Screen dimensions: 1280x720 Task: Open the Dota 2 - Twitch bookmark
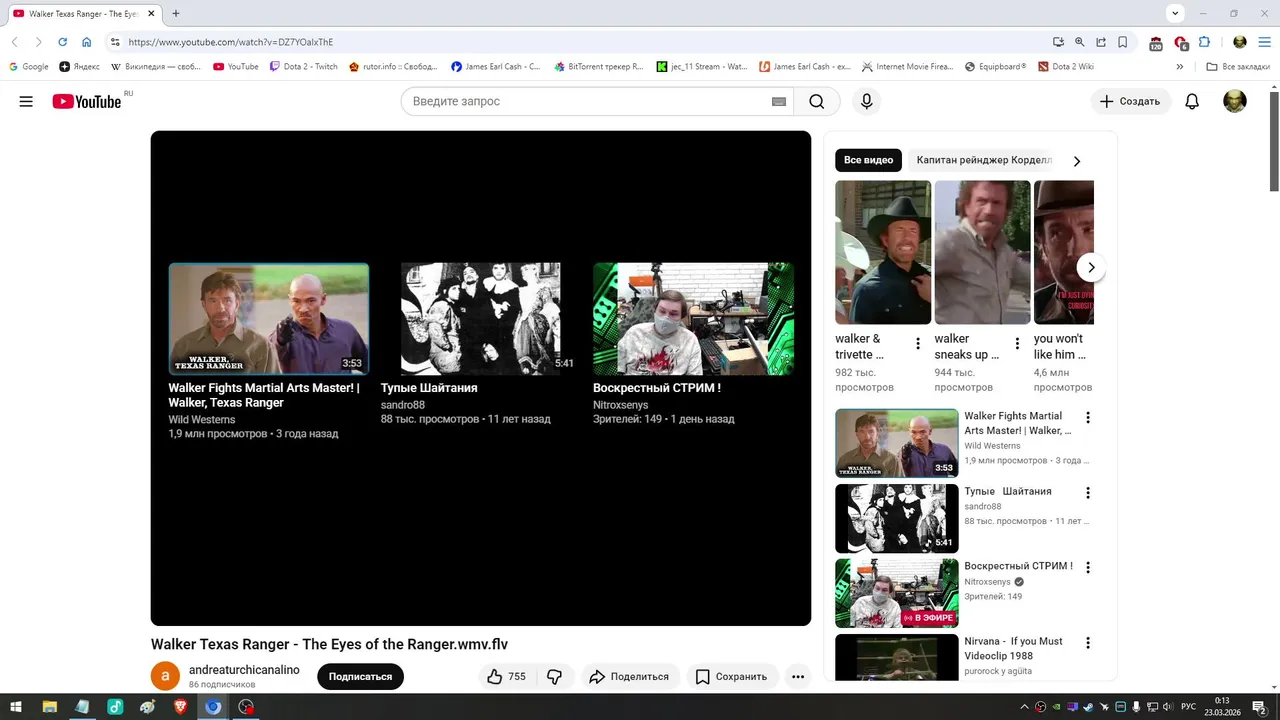[304, 67]
